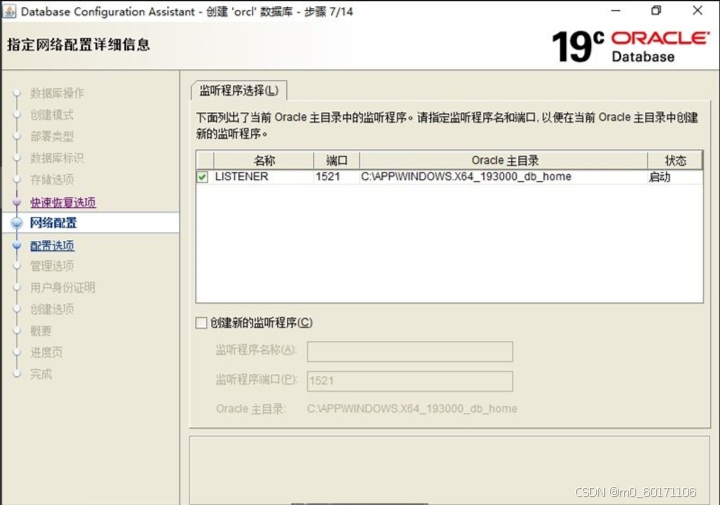Click 数据库标识 step in sidebar
Viewport: 720px width, 505px height.
(x=57, y=158)
